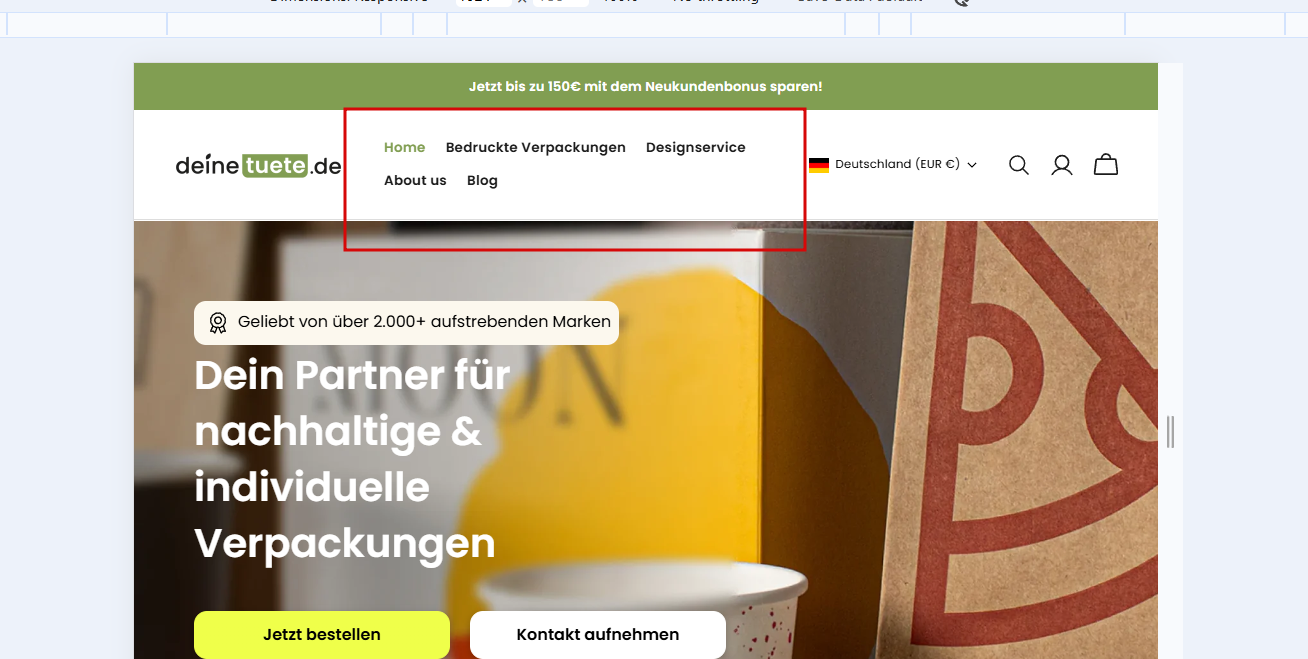Click the Jetzt bestellen button

pyautogui.click(x=322, y=634)
